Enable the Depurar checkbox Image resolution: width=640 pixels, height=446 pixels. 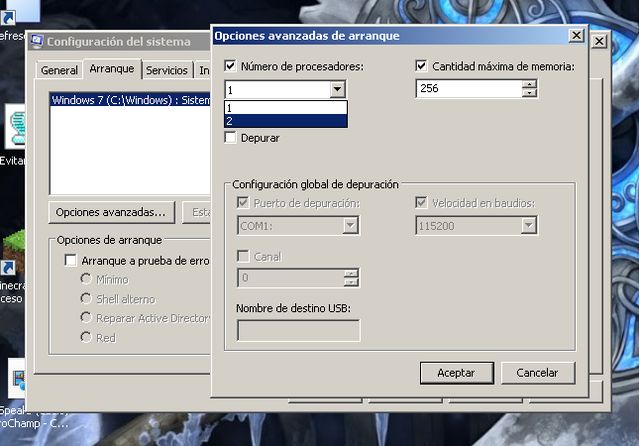(x=231, y=138)
